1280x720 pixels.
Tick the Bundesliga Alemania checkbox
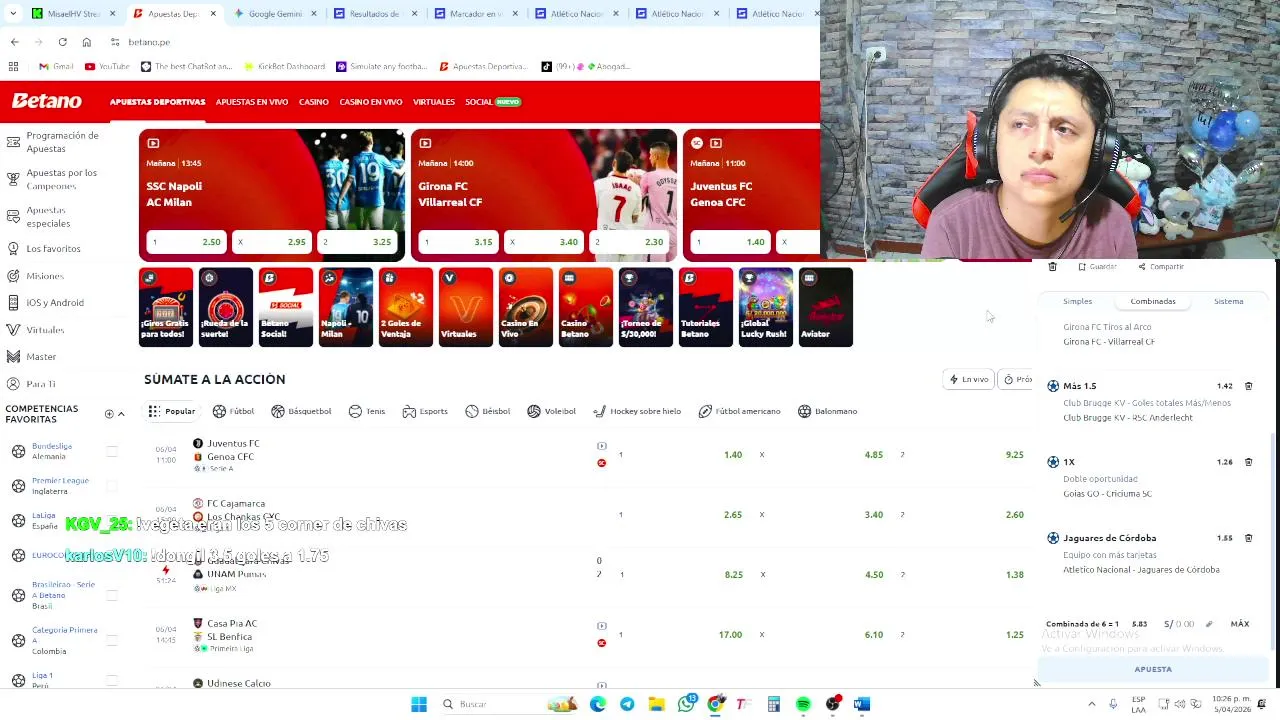coord(112,451)
